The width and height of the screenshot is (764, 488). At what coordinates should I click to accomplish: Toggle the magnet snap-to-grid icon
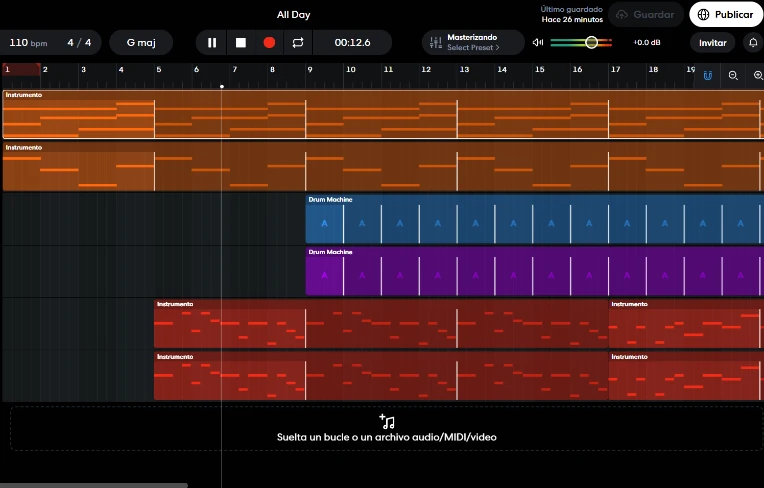707,75
